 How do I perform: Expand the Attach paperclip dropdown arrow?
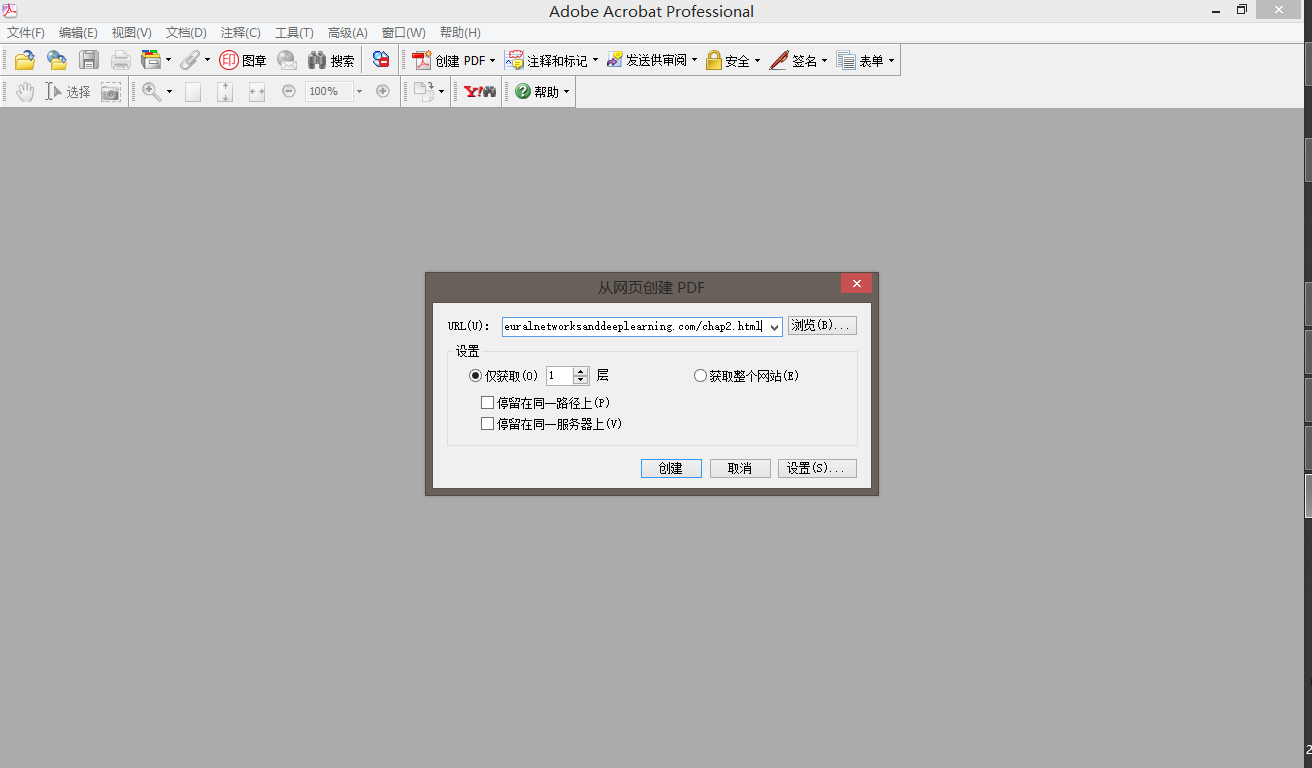pyautogui.click(x=207, y=60)
